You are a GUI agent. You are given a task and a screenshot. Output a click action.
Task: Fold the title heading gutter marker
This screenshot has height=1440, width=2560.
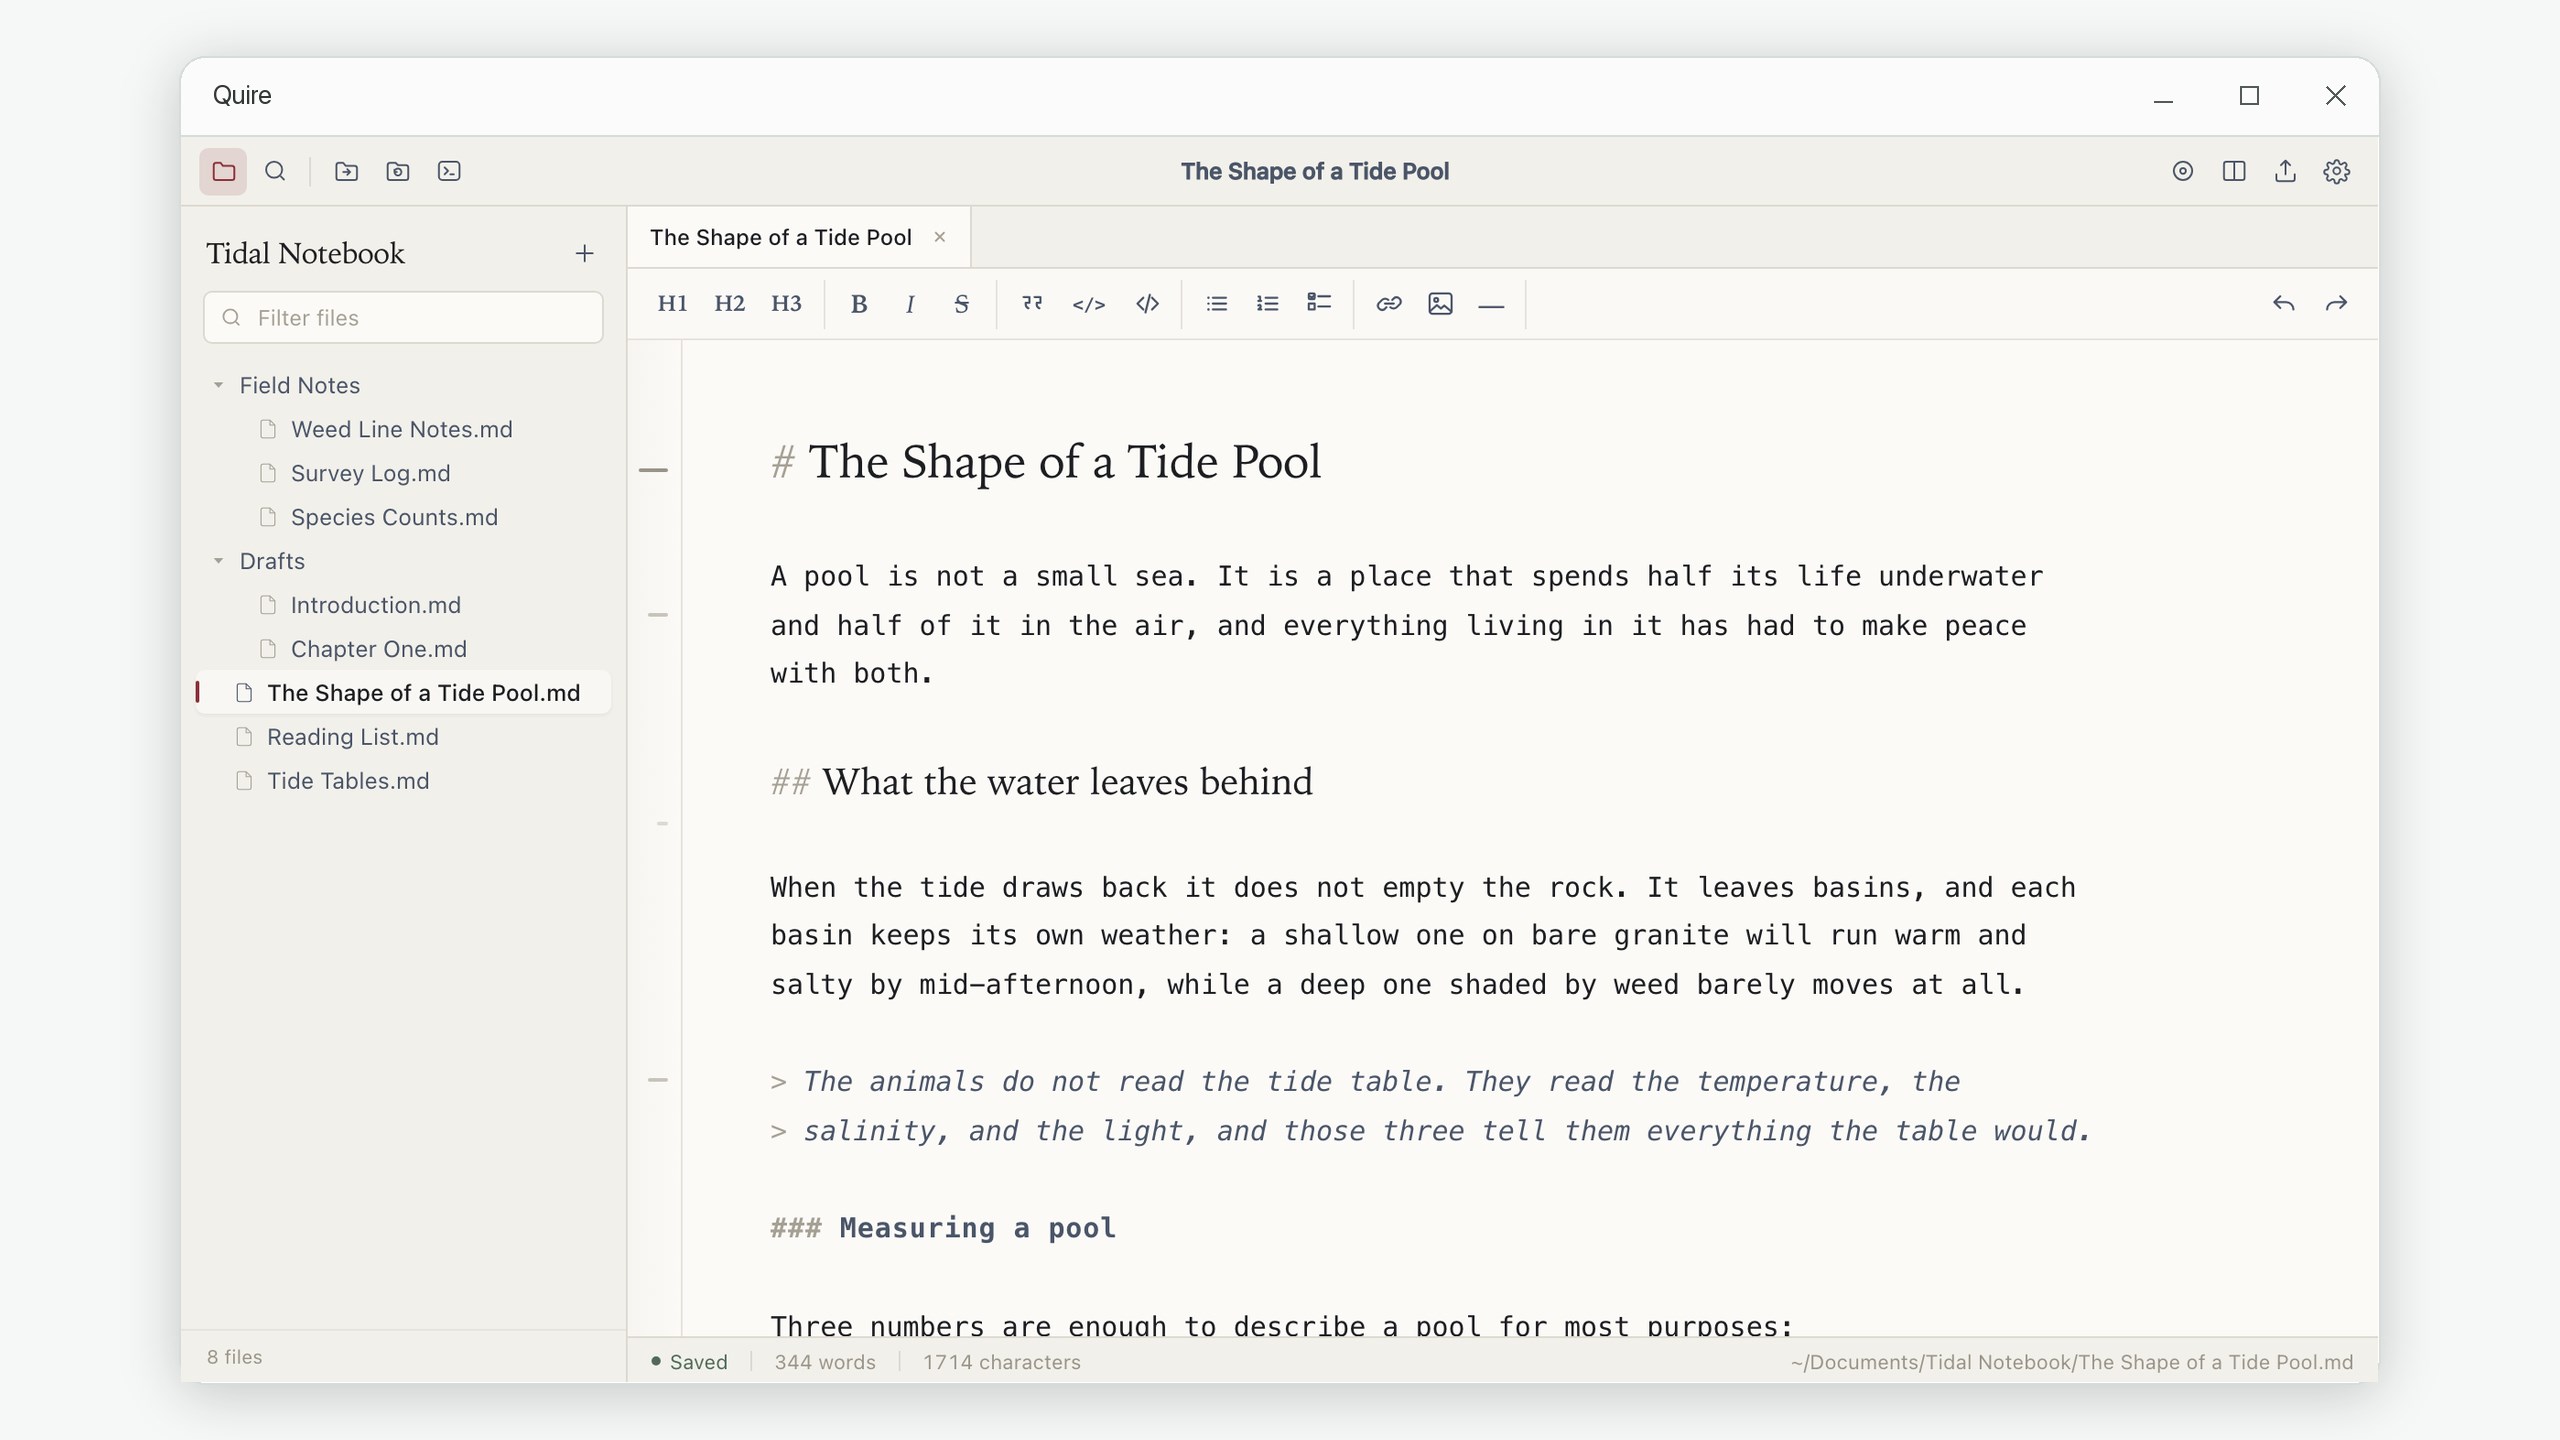(x=653, y=470)
